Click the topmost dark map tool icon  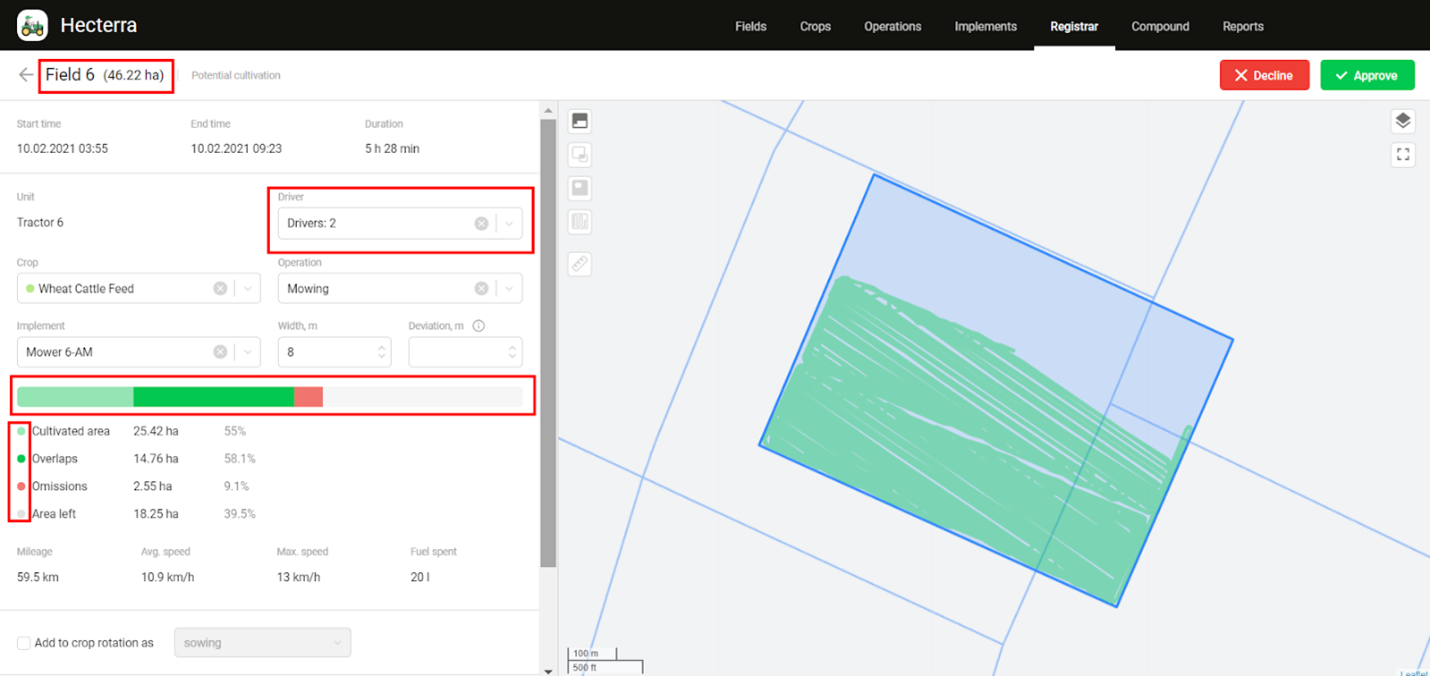pyautogui.click(x=579, y=122)
